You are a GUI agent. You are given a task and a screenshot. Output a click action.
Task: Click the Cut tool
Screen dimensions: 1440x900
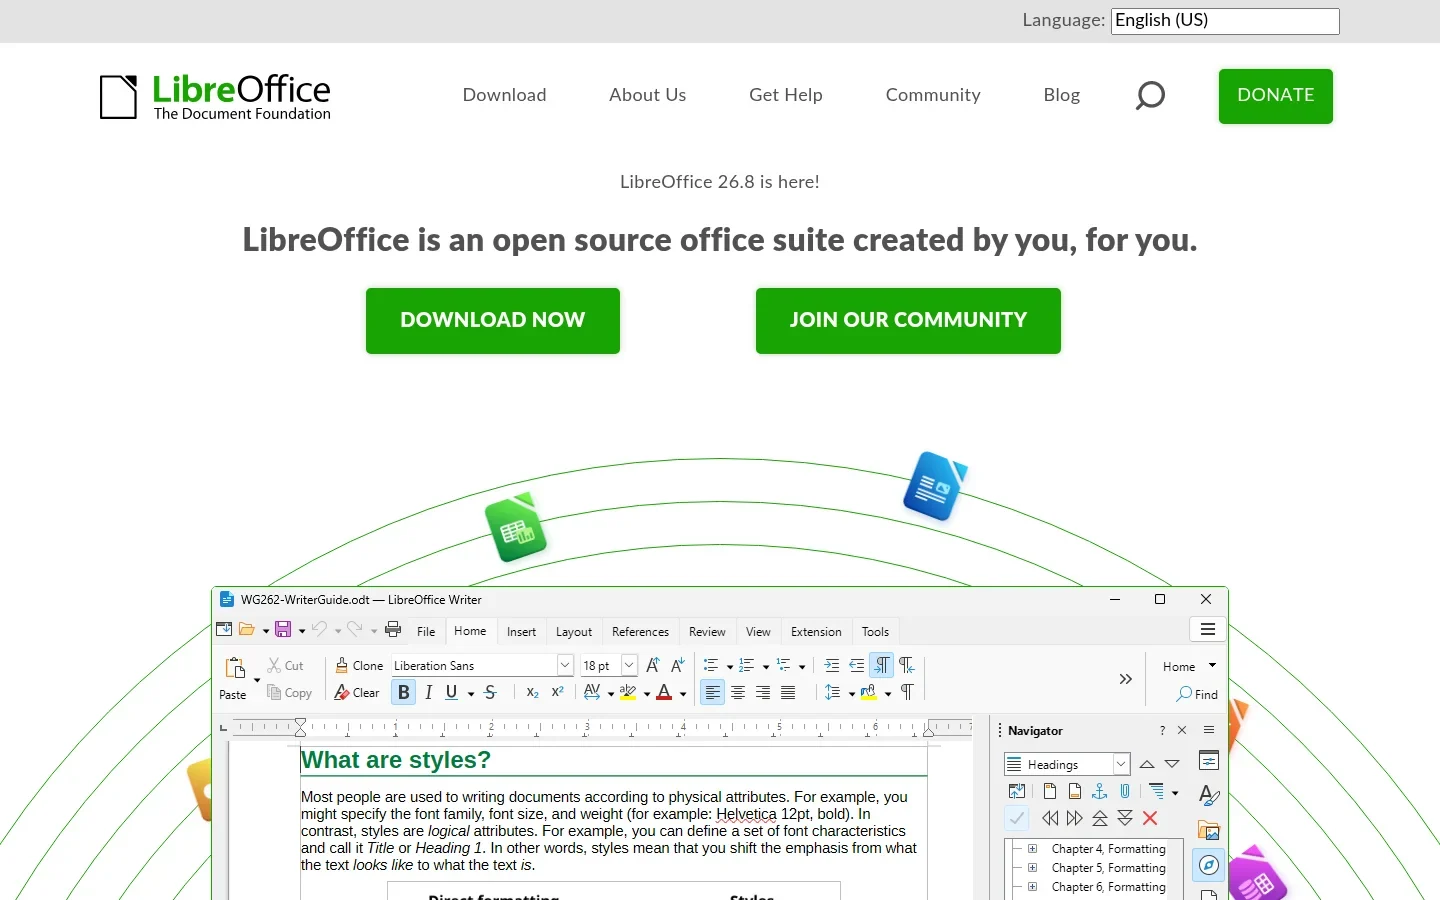[285, 665]
